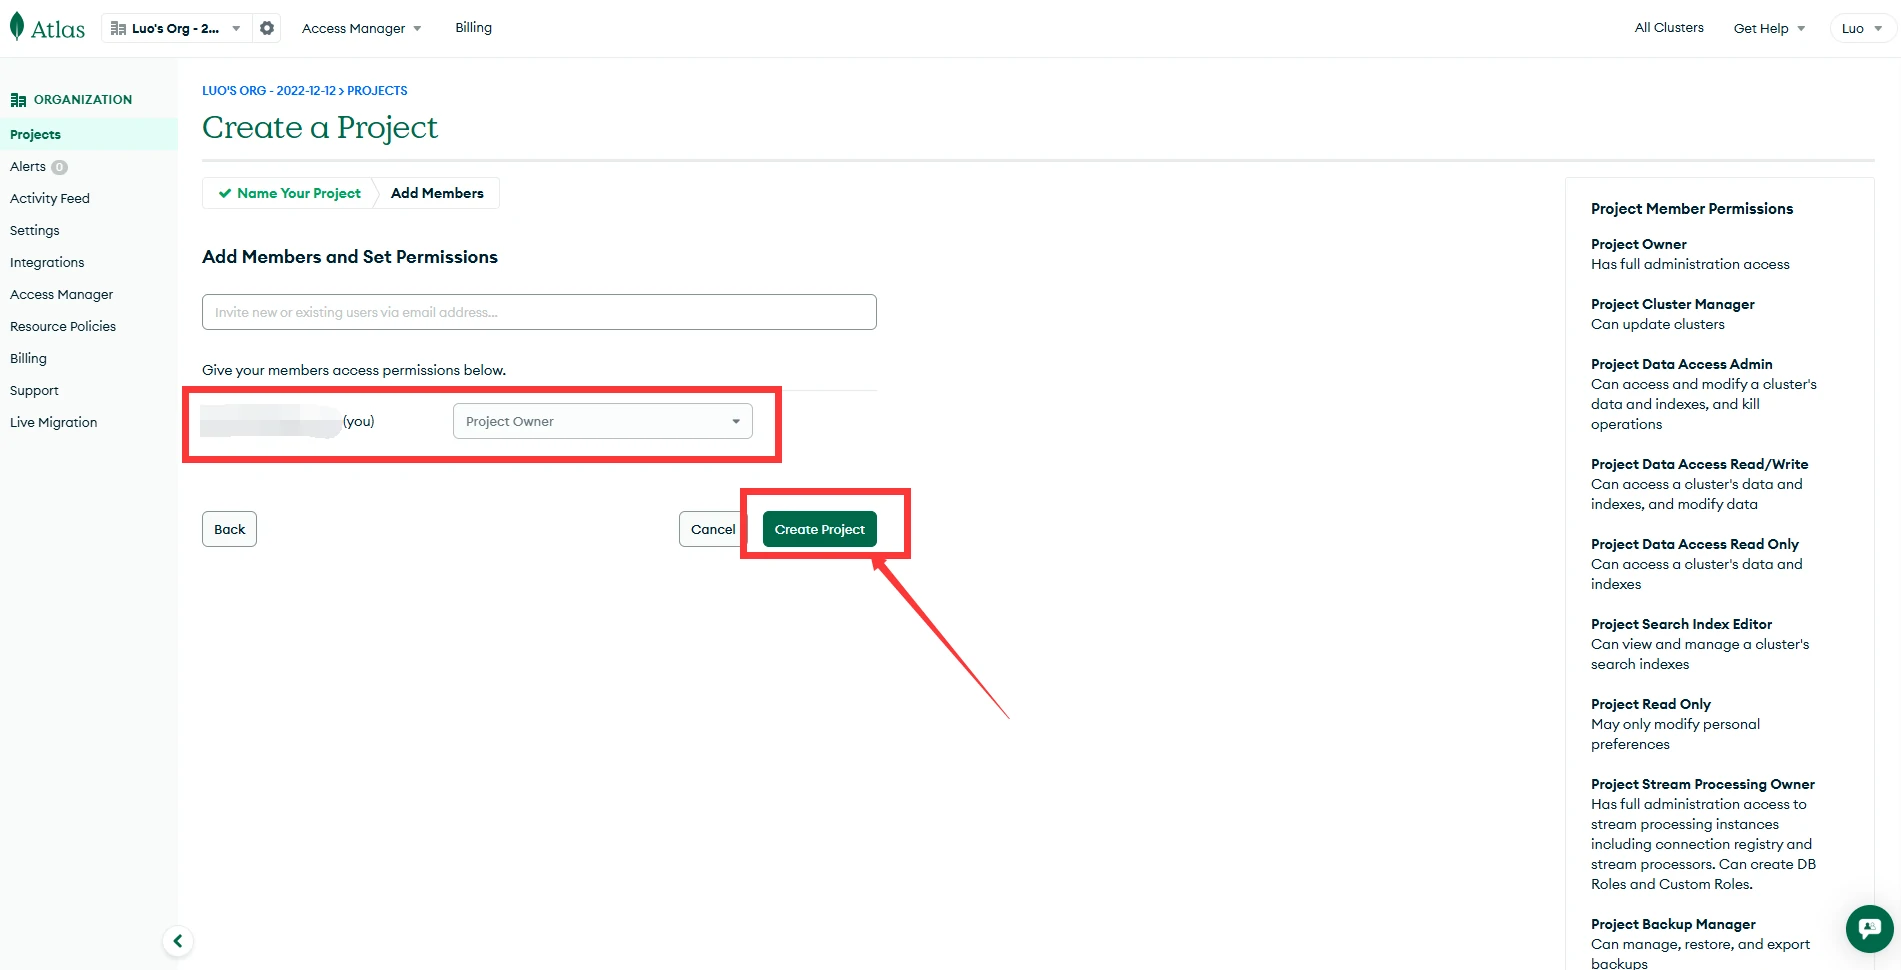The image size is (1901, 970).
Task: Go back using the Back button
Action: [229, 529]
